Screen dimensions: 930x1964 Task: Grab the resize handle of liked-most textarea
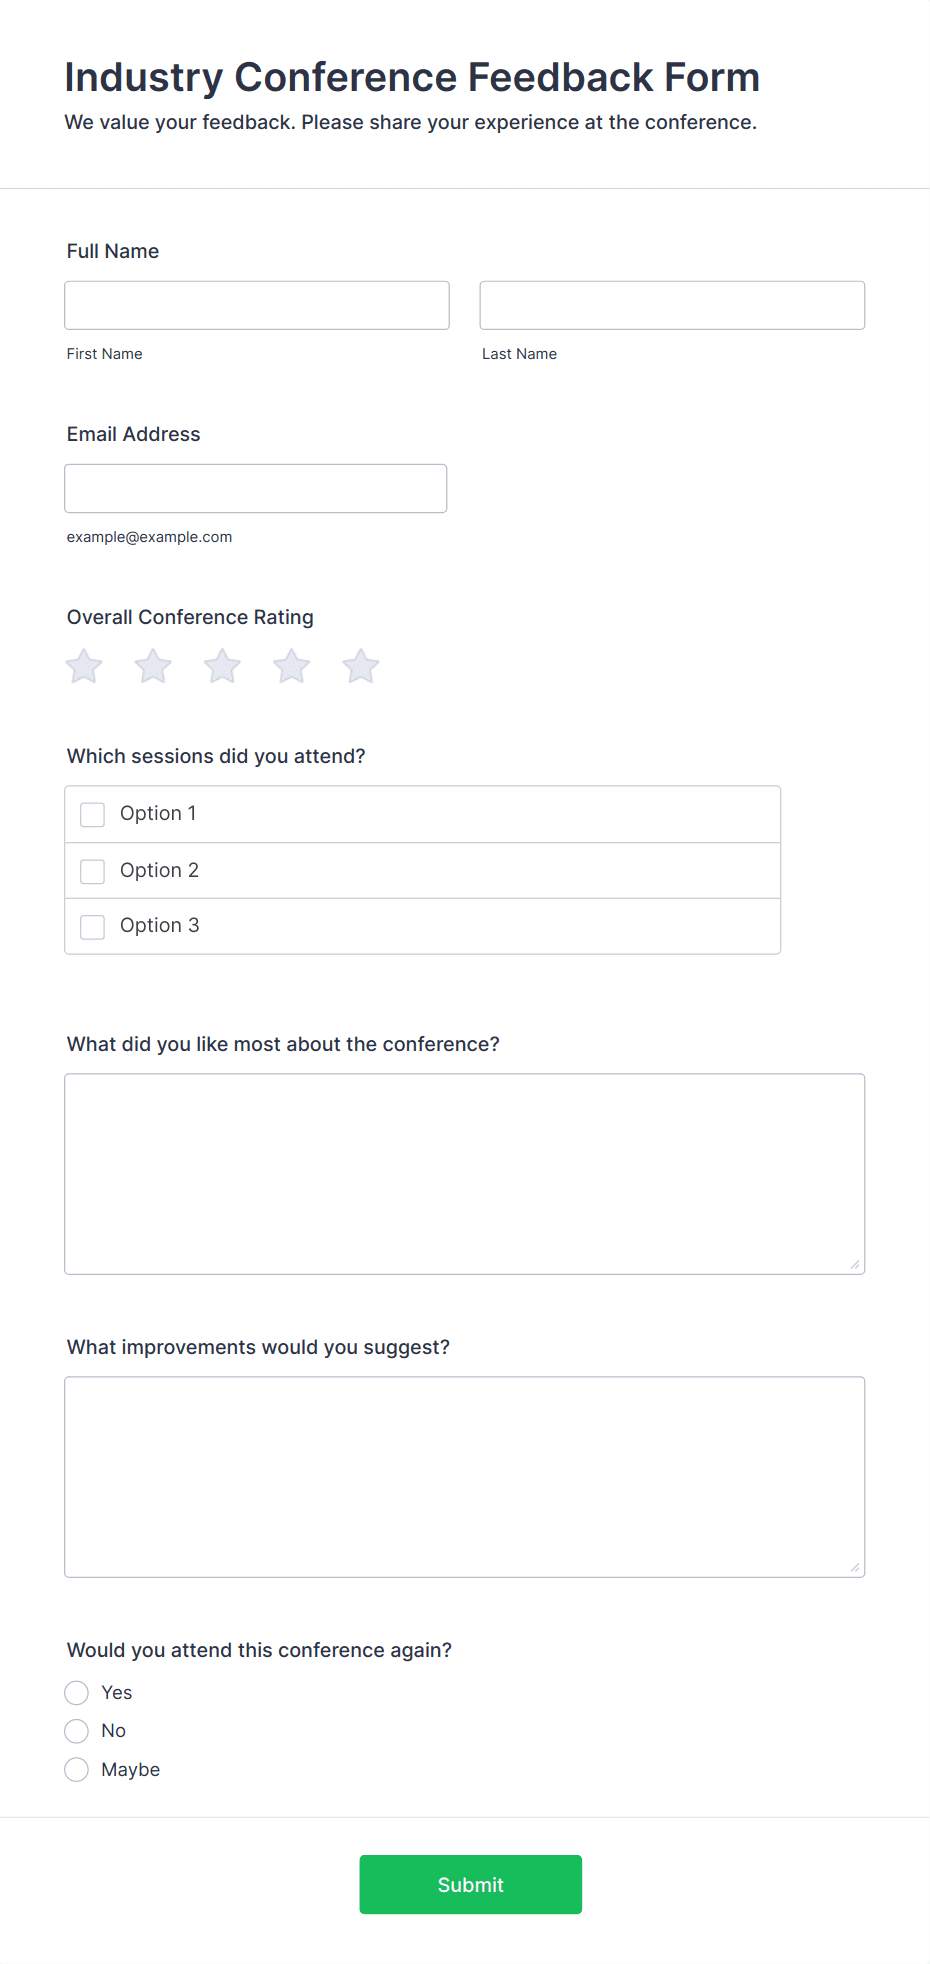pos(855,1265)
